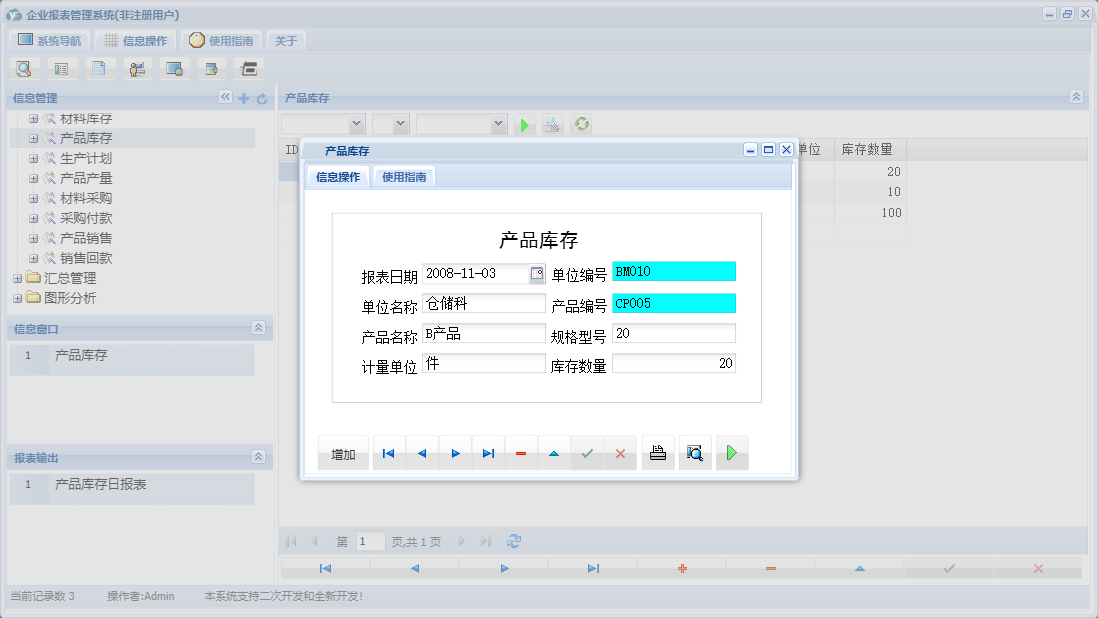Image resolution: width=1098 pixels, height=618 pixels.
Task: Click the blank document toolbar icon
Action: pyautogui.click(x=99, y=69)
